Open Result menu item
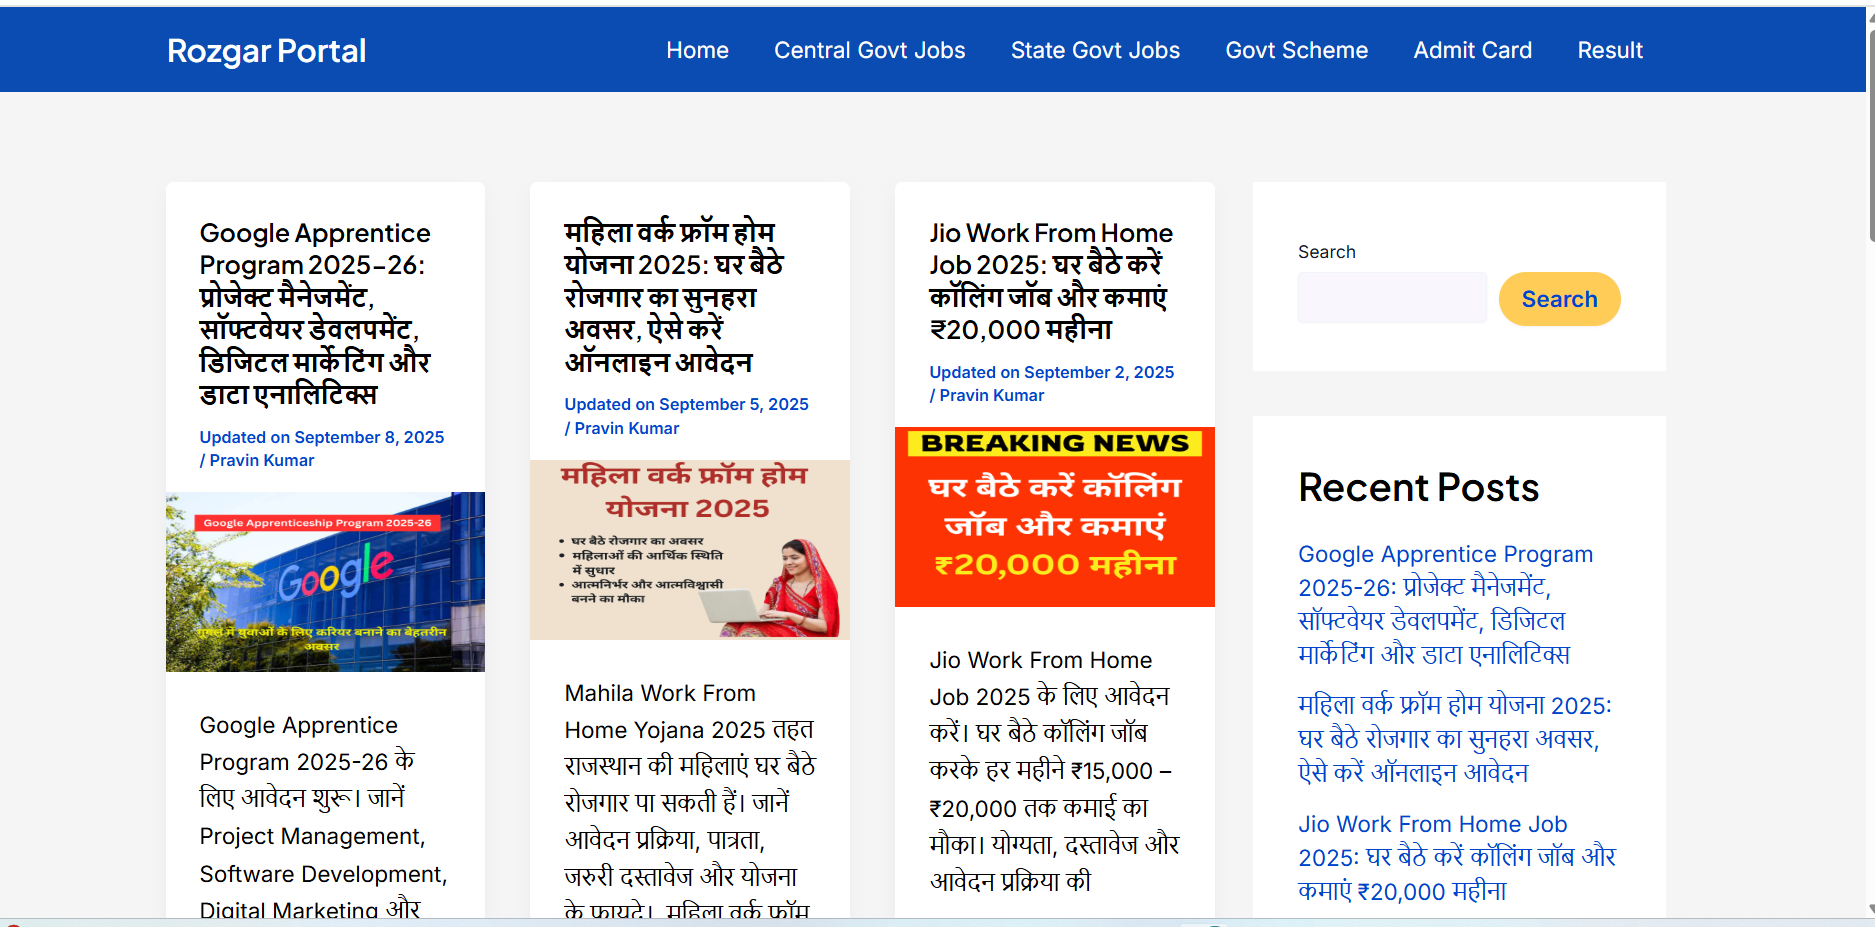Viewport: 1875px width, 927px height. pyautogui.click(x=1610, y=50)
